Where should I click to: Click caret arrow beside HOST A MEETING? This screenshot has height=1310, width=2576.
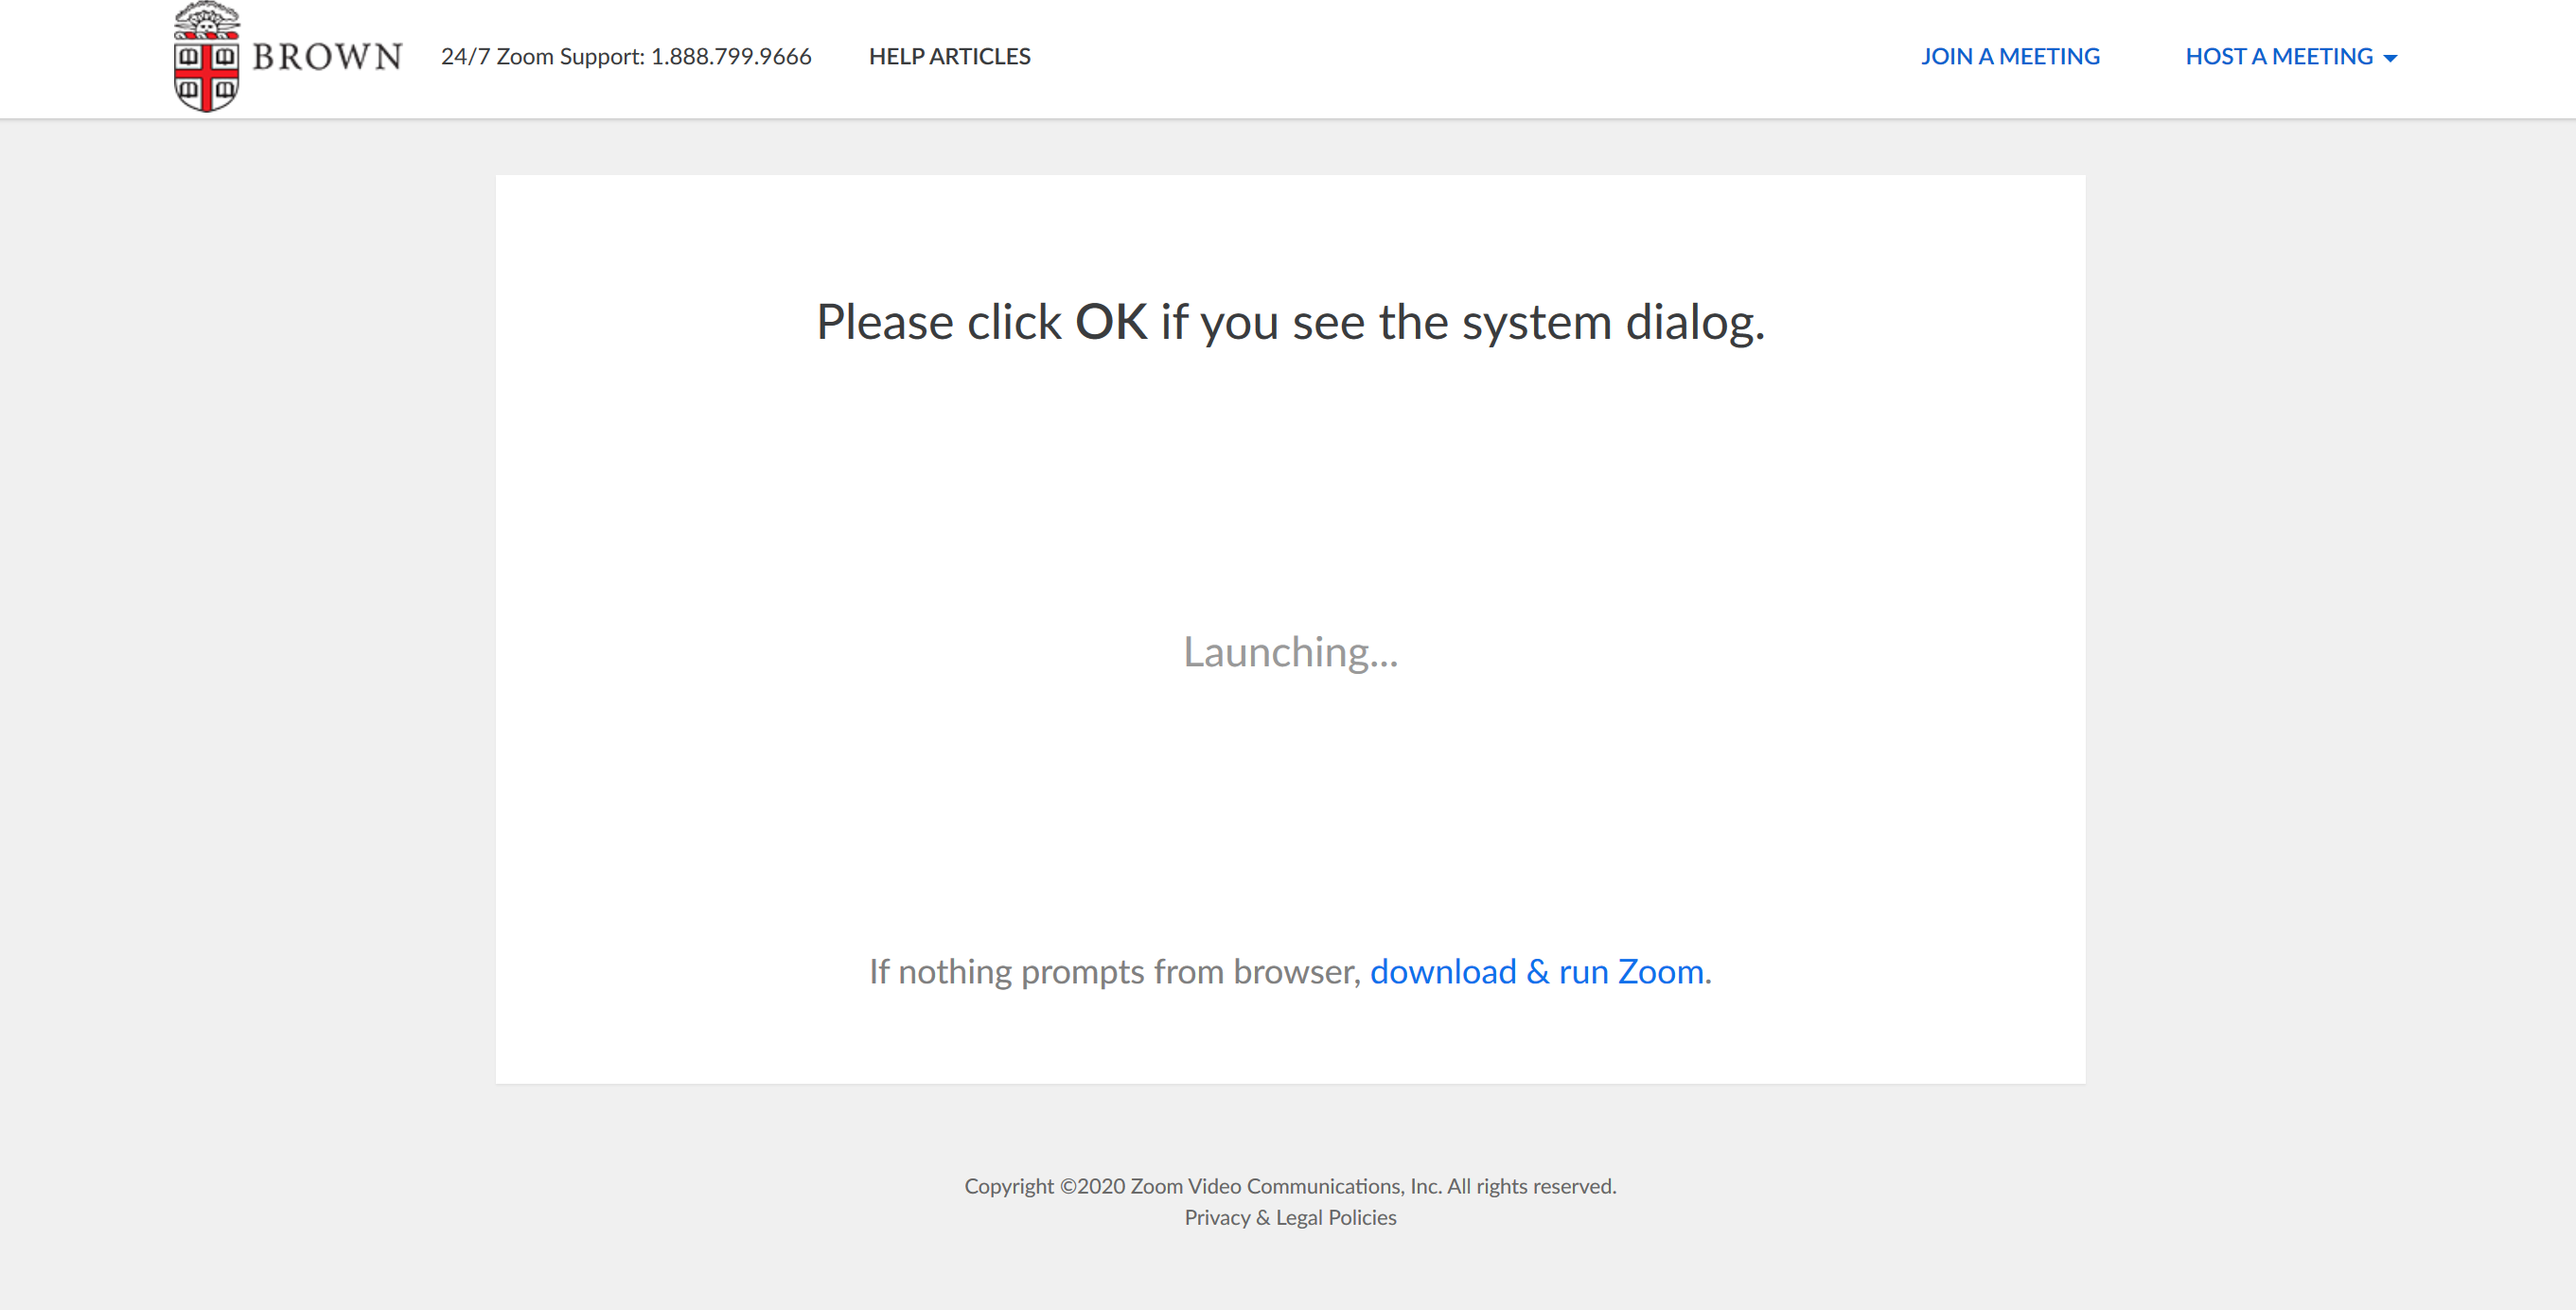point(2390,59)
